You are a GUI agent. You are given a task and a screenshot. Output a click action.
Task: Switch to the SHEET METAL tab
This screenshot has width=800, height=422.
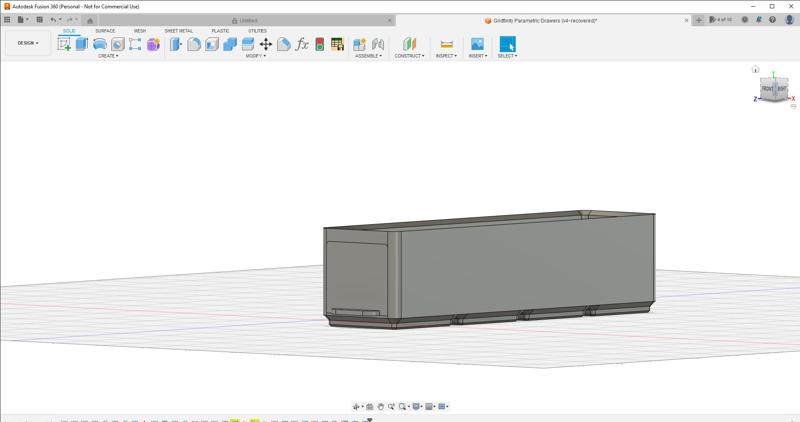pyautogui.click(x=179, y=31)
